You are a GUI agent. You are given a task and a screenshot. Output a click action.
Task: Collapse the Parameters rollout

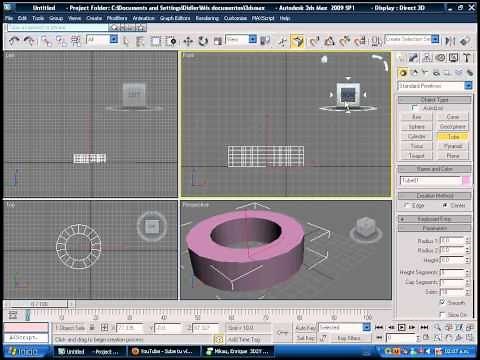click(x=435, y=228)
